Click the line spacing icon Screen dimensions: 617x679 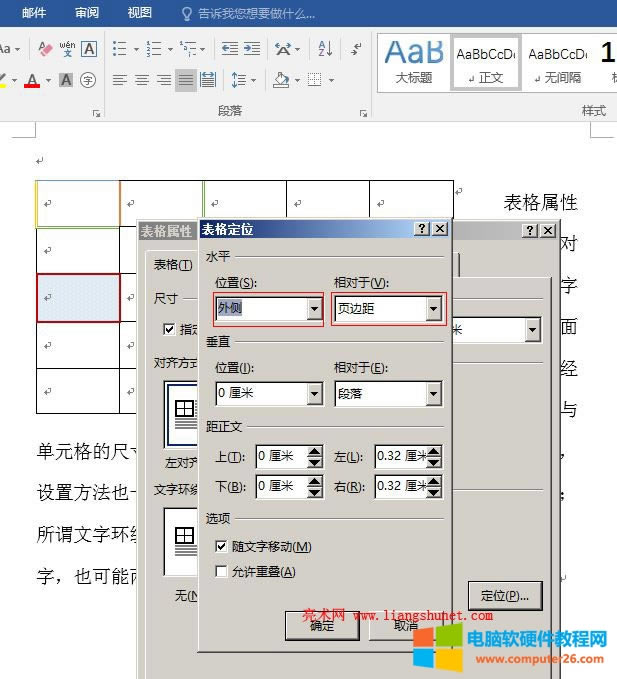coord(238,80)
